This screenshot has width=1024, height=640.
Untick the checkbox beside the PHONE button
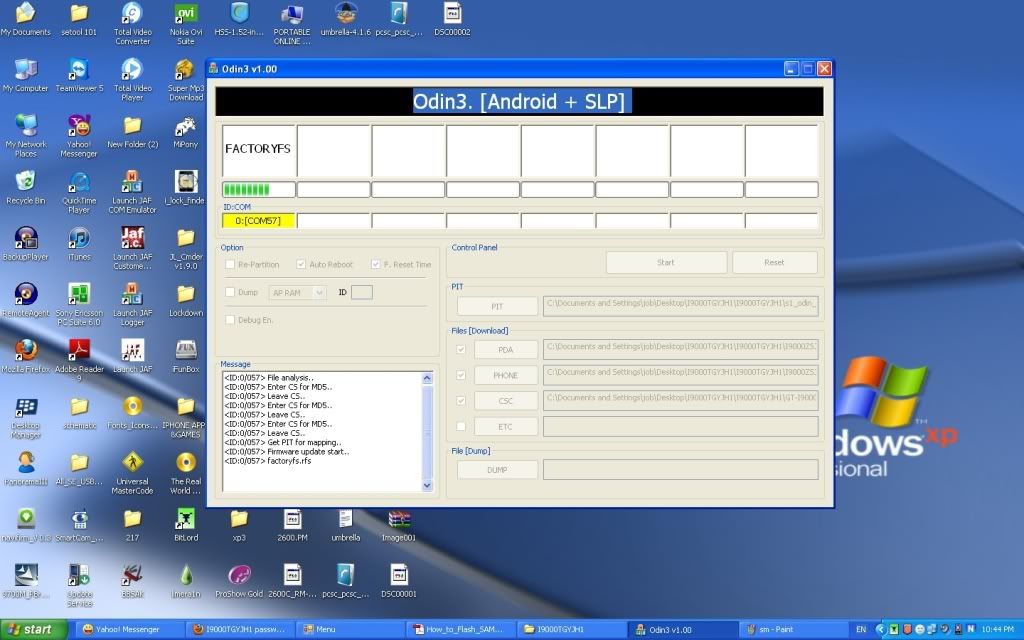click(461, 376)
